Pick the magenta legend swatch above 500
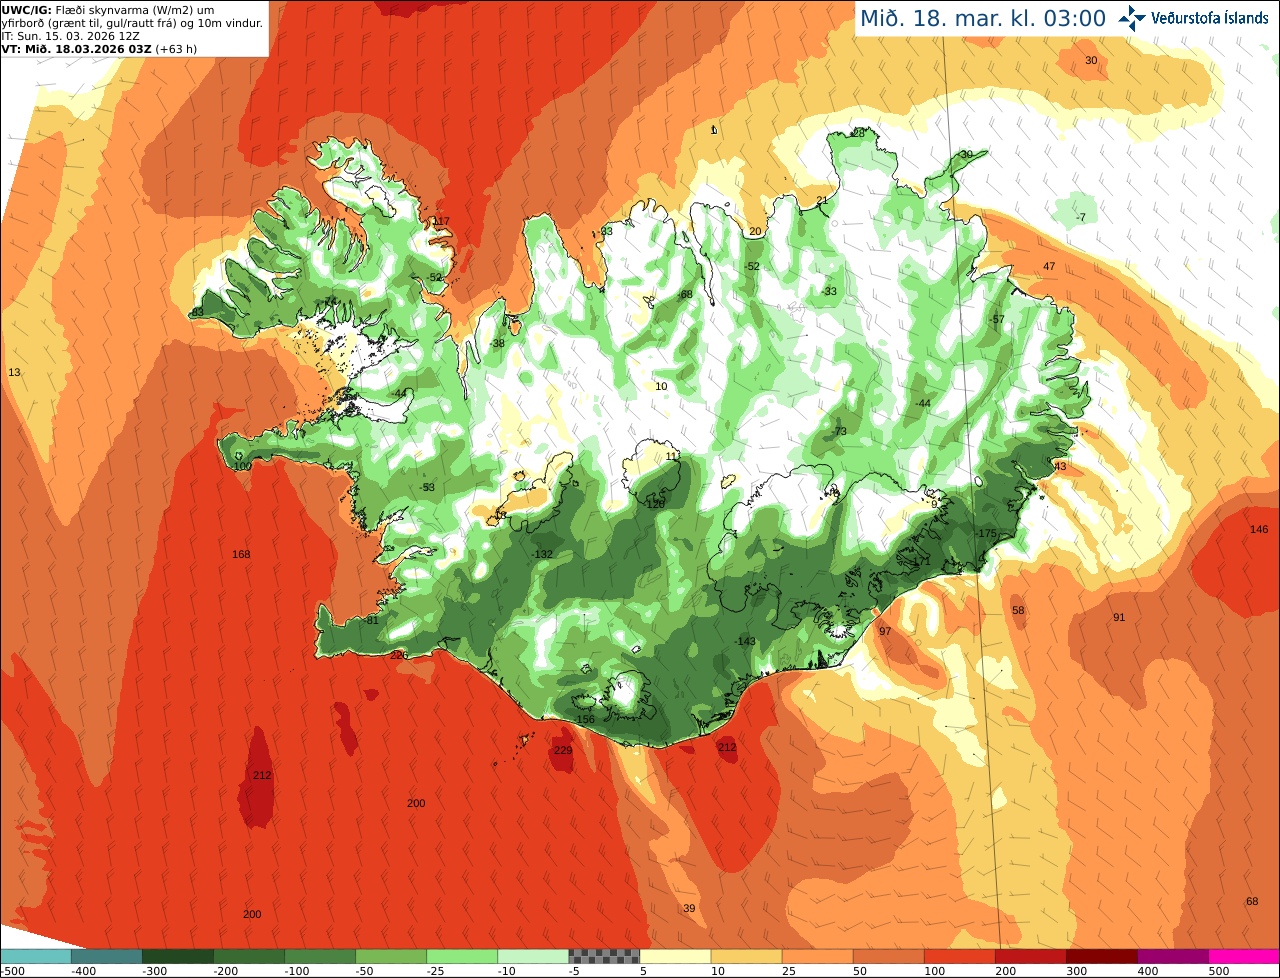The image size is (1280, 978). tap(1244, 956)
